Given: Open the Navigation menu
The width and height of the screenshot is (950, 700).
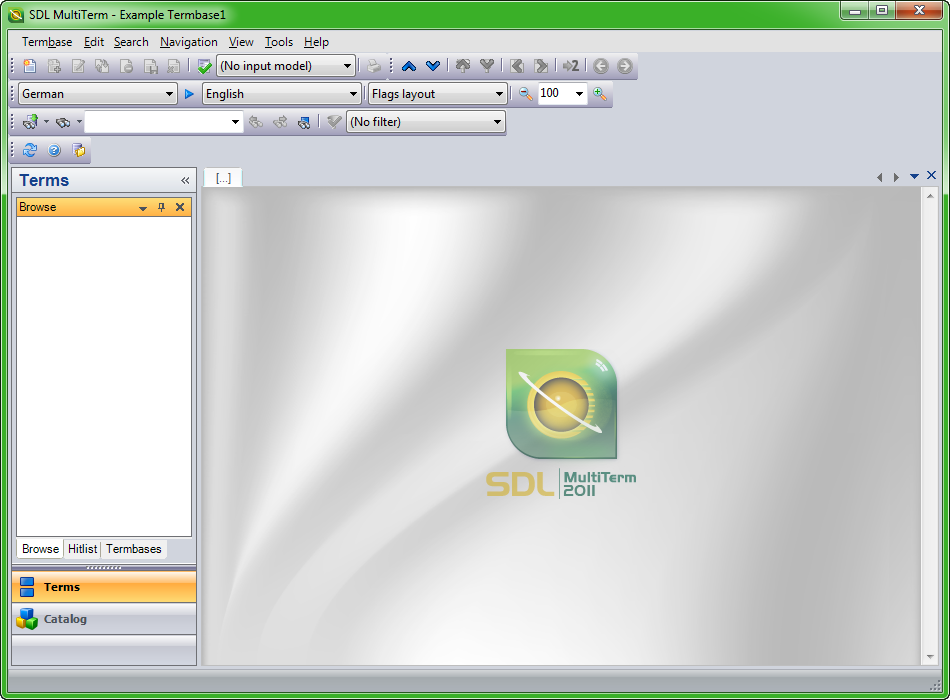Looking at the screenshot, I should pyautogui.click(x=188, y=42).
